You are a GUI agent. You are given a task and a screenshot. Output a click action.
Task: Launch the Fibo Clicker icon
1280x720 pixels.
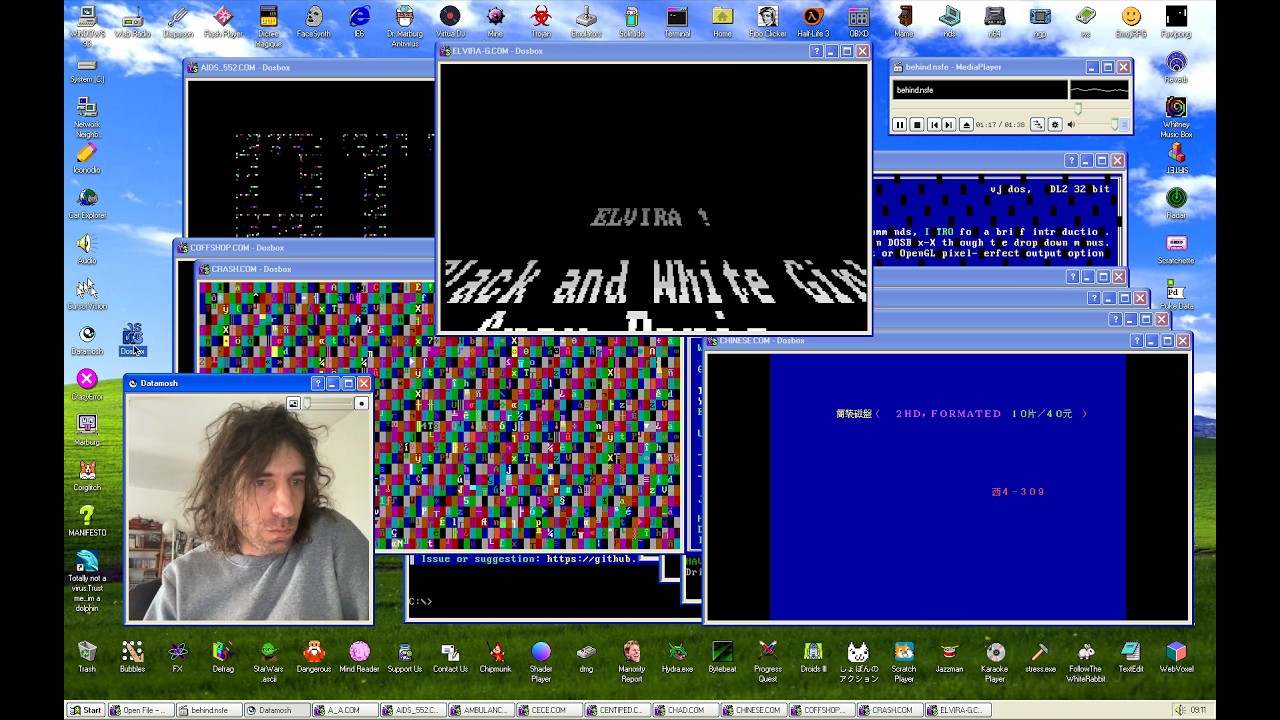[x=768, y=22]
